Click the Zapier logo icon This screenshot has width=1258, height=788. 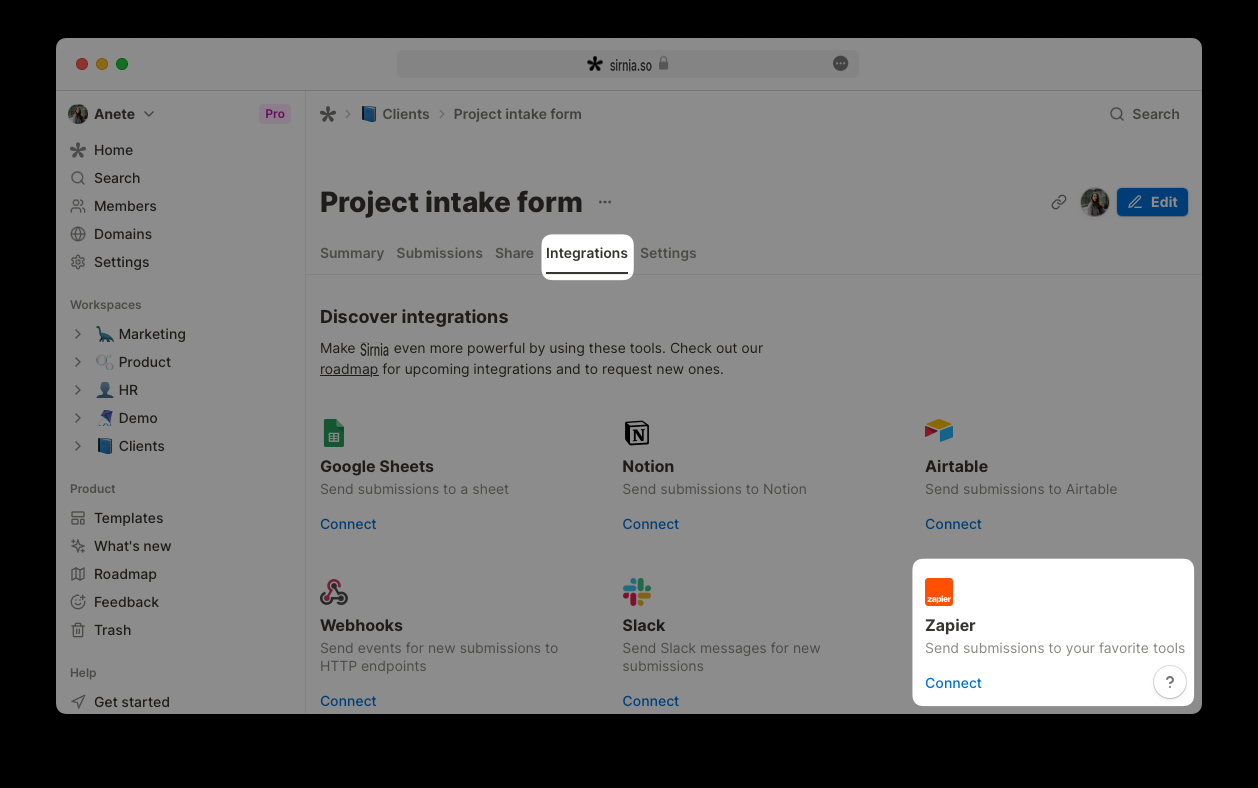point(939,592)
